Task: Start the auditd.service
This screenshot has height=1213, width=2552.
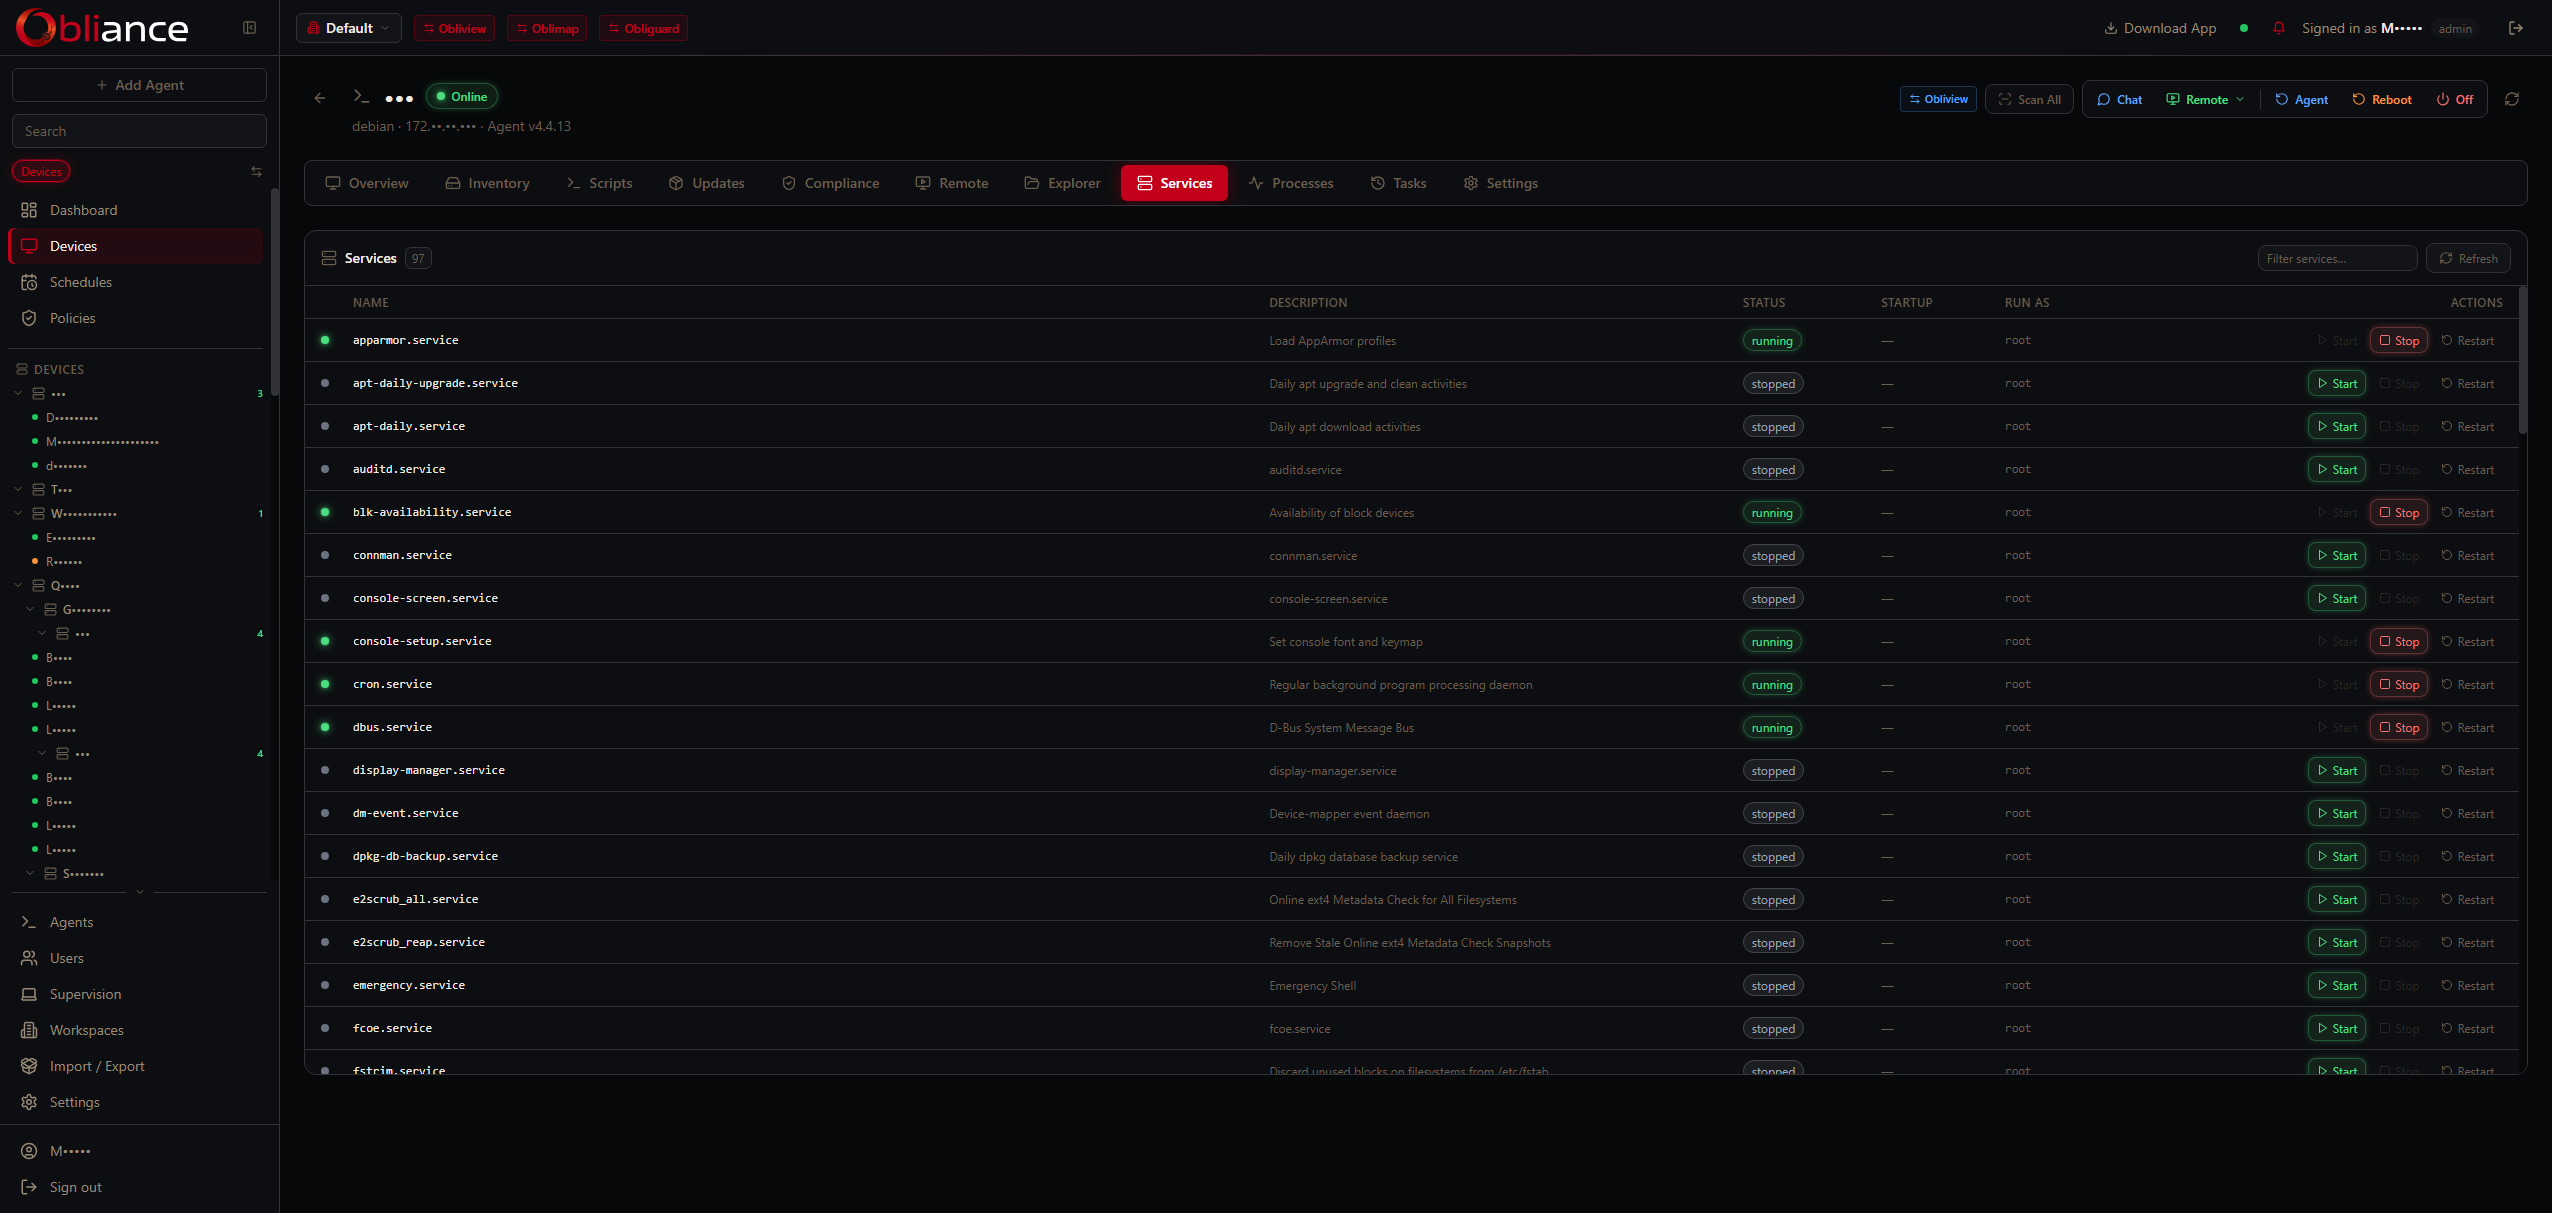Action: pos(2336,470)
